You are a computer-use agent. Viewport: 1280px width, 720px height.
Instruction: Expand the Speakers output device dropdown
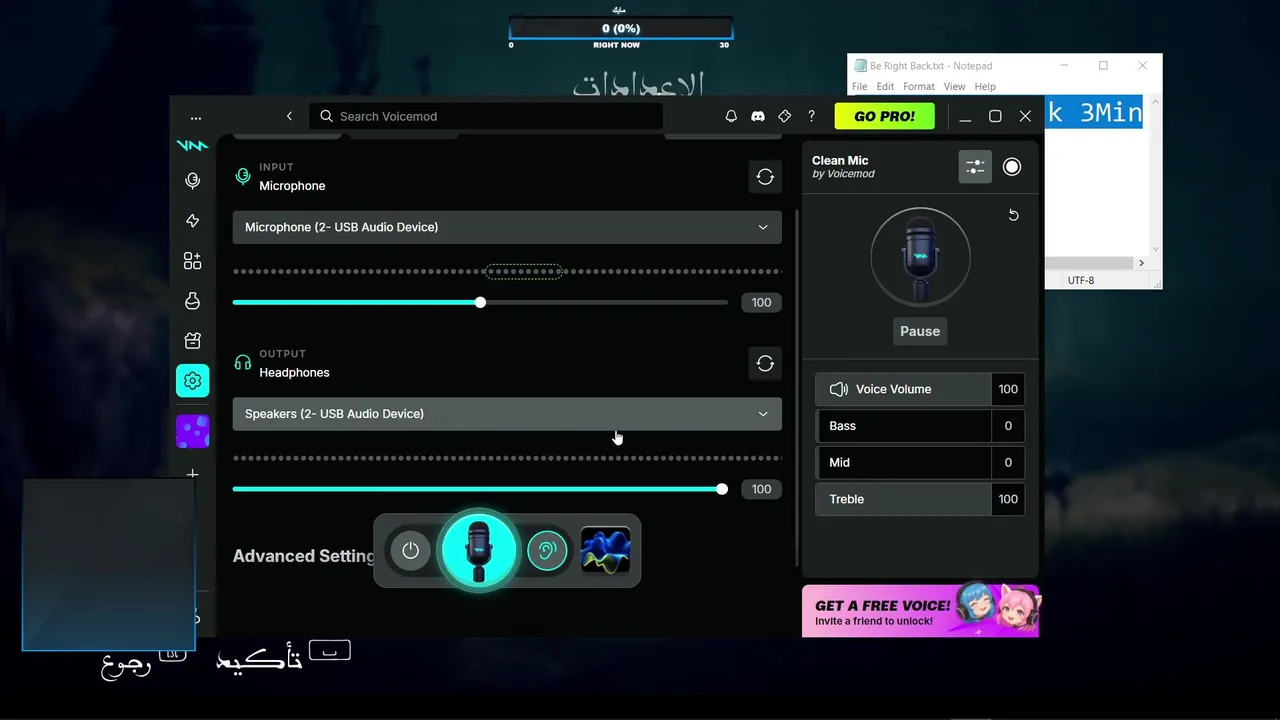[507, 414]
